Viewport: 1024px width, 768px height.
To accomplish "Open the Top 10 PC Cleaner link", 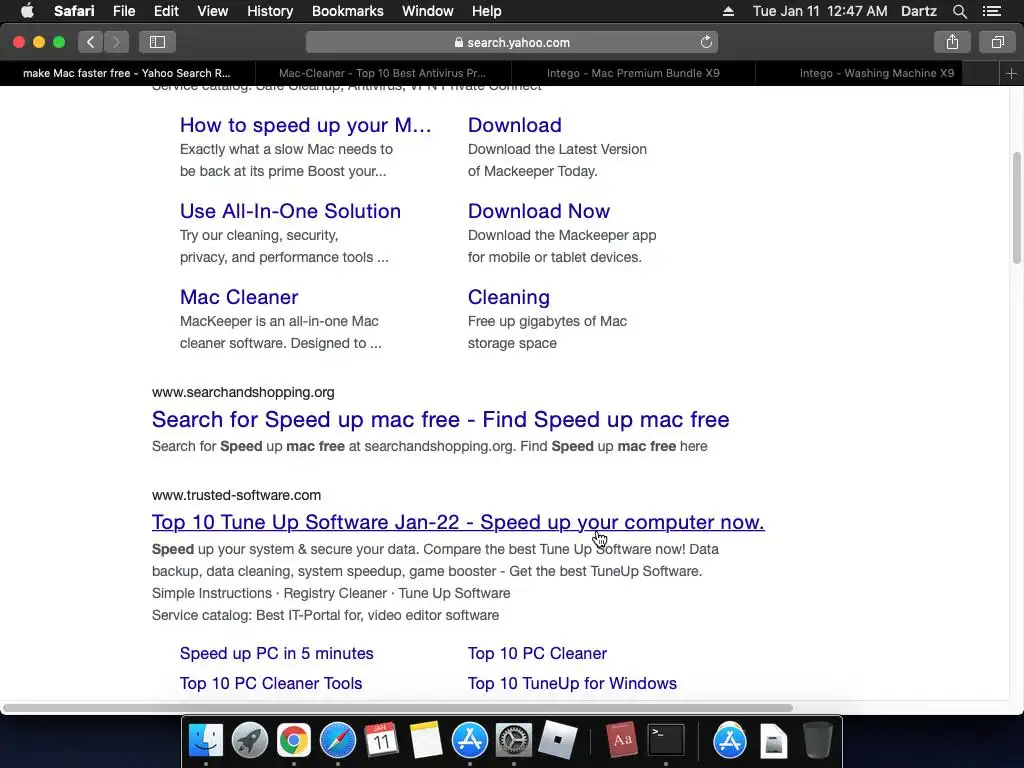I will [x=537, y=653].
